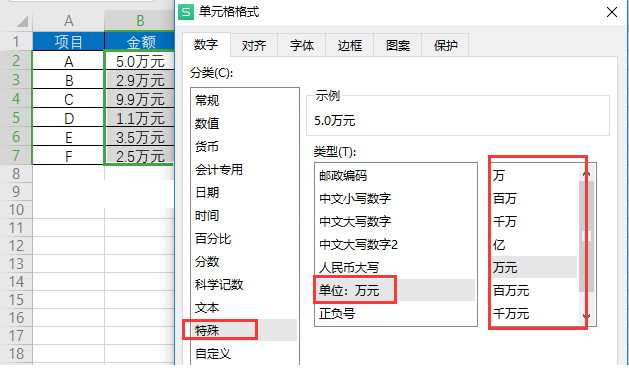Select row 12 header
This screenshot has width=629, height=370.
click(x=16, y=246)
